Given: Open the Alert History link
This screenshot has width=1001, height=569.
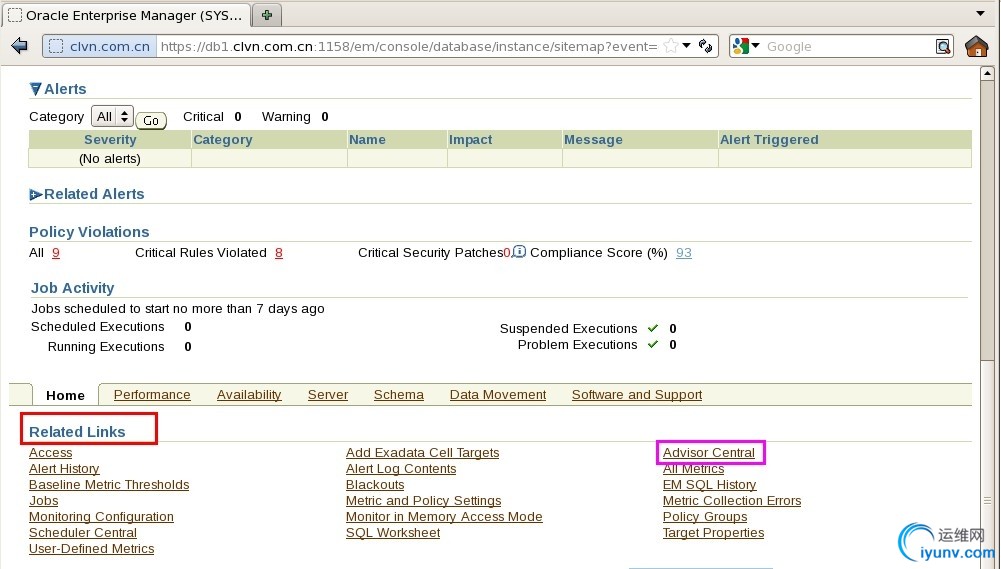Looking at the screenshot, I should click(64, 469).
